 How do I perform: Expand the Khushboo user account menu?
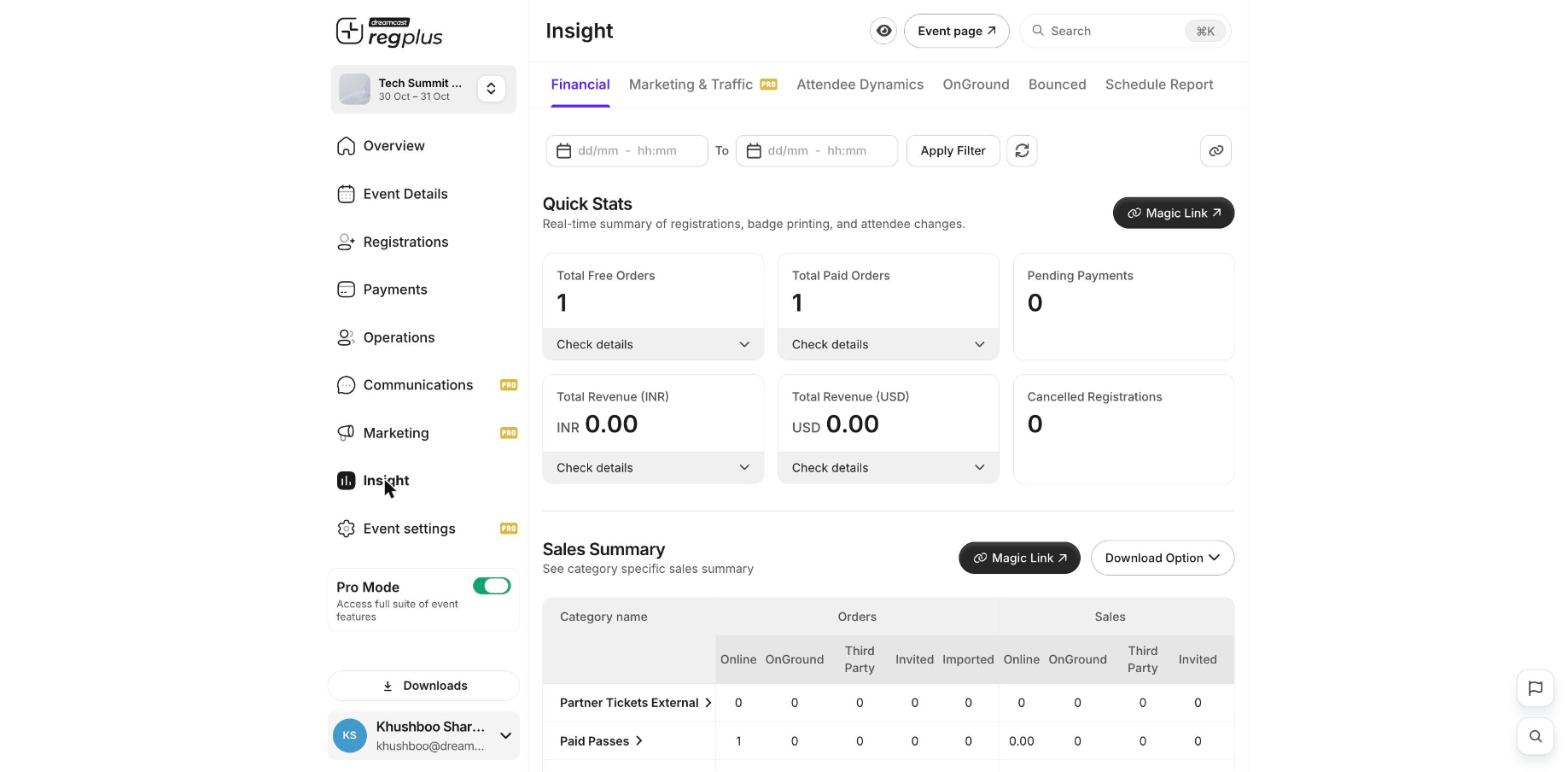(x=505, y=736)
